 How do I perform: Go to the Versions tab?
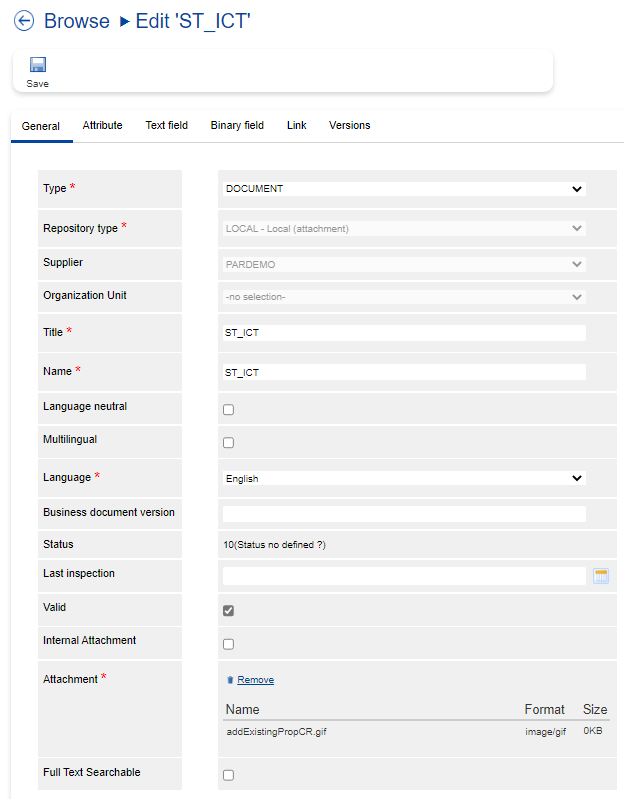[349, 126]
